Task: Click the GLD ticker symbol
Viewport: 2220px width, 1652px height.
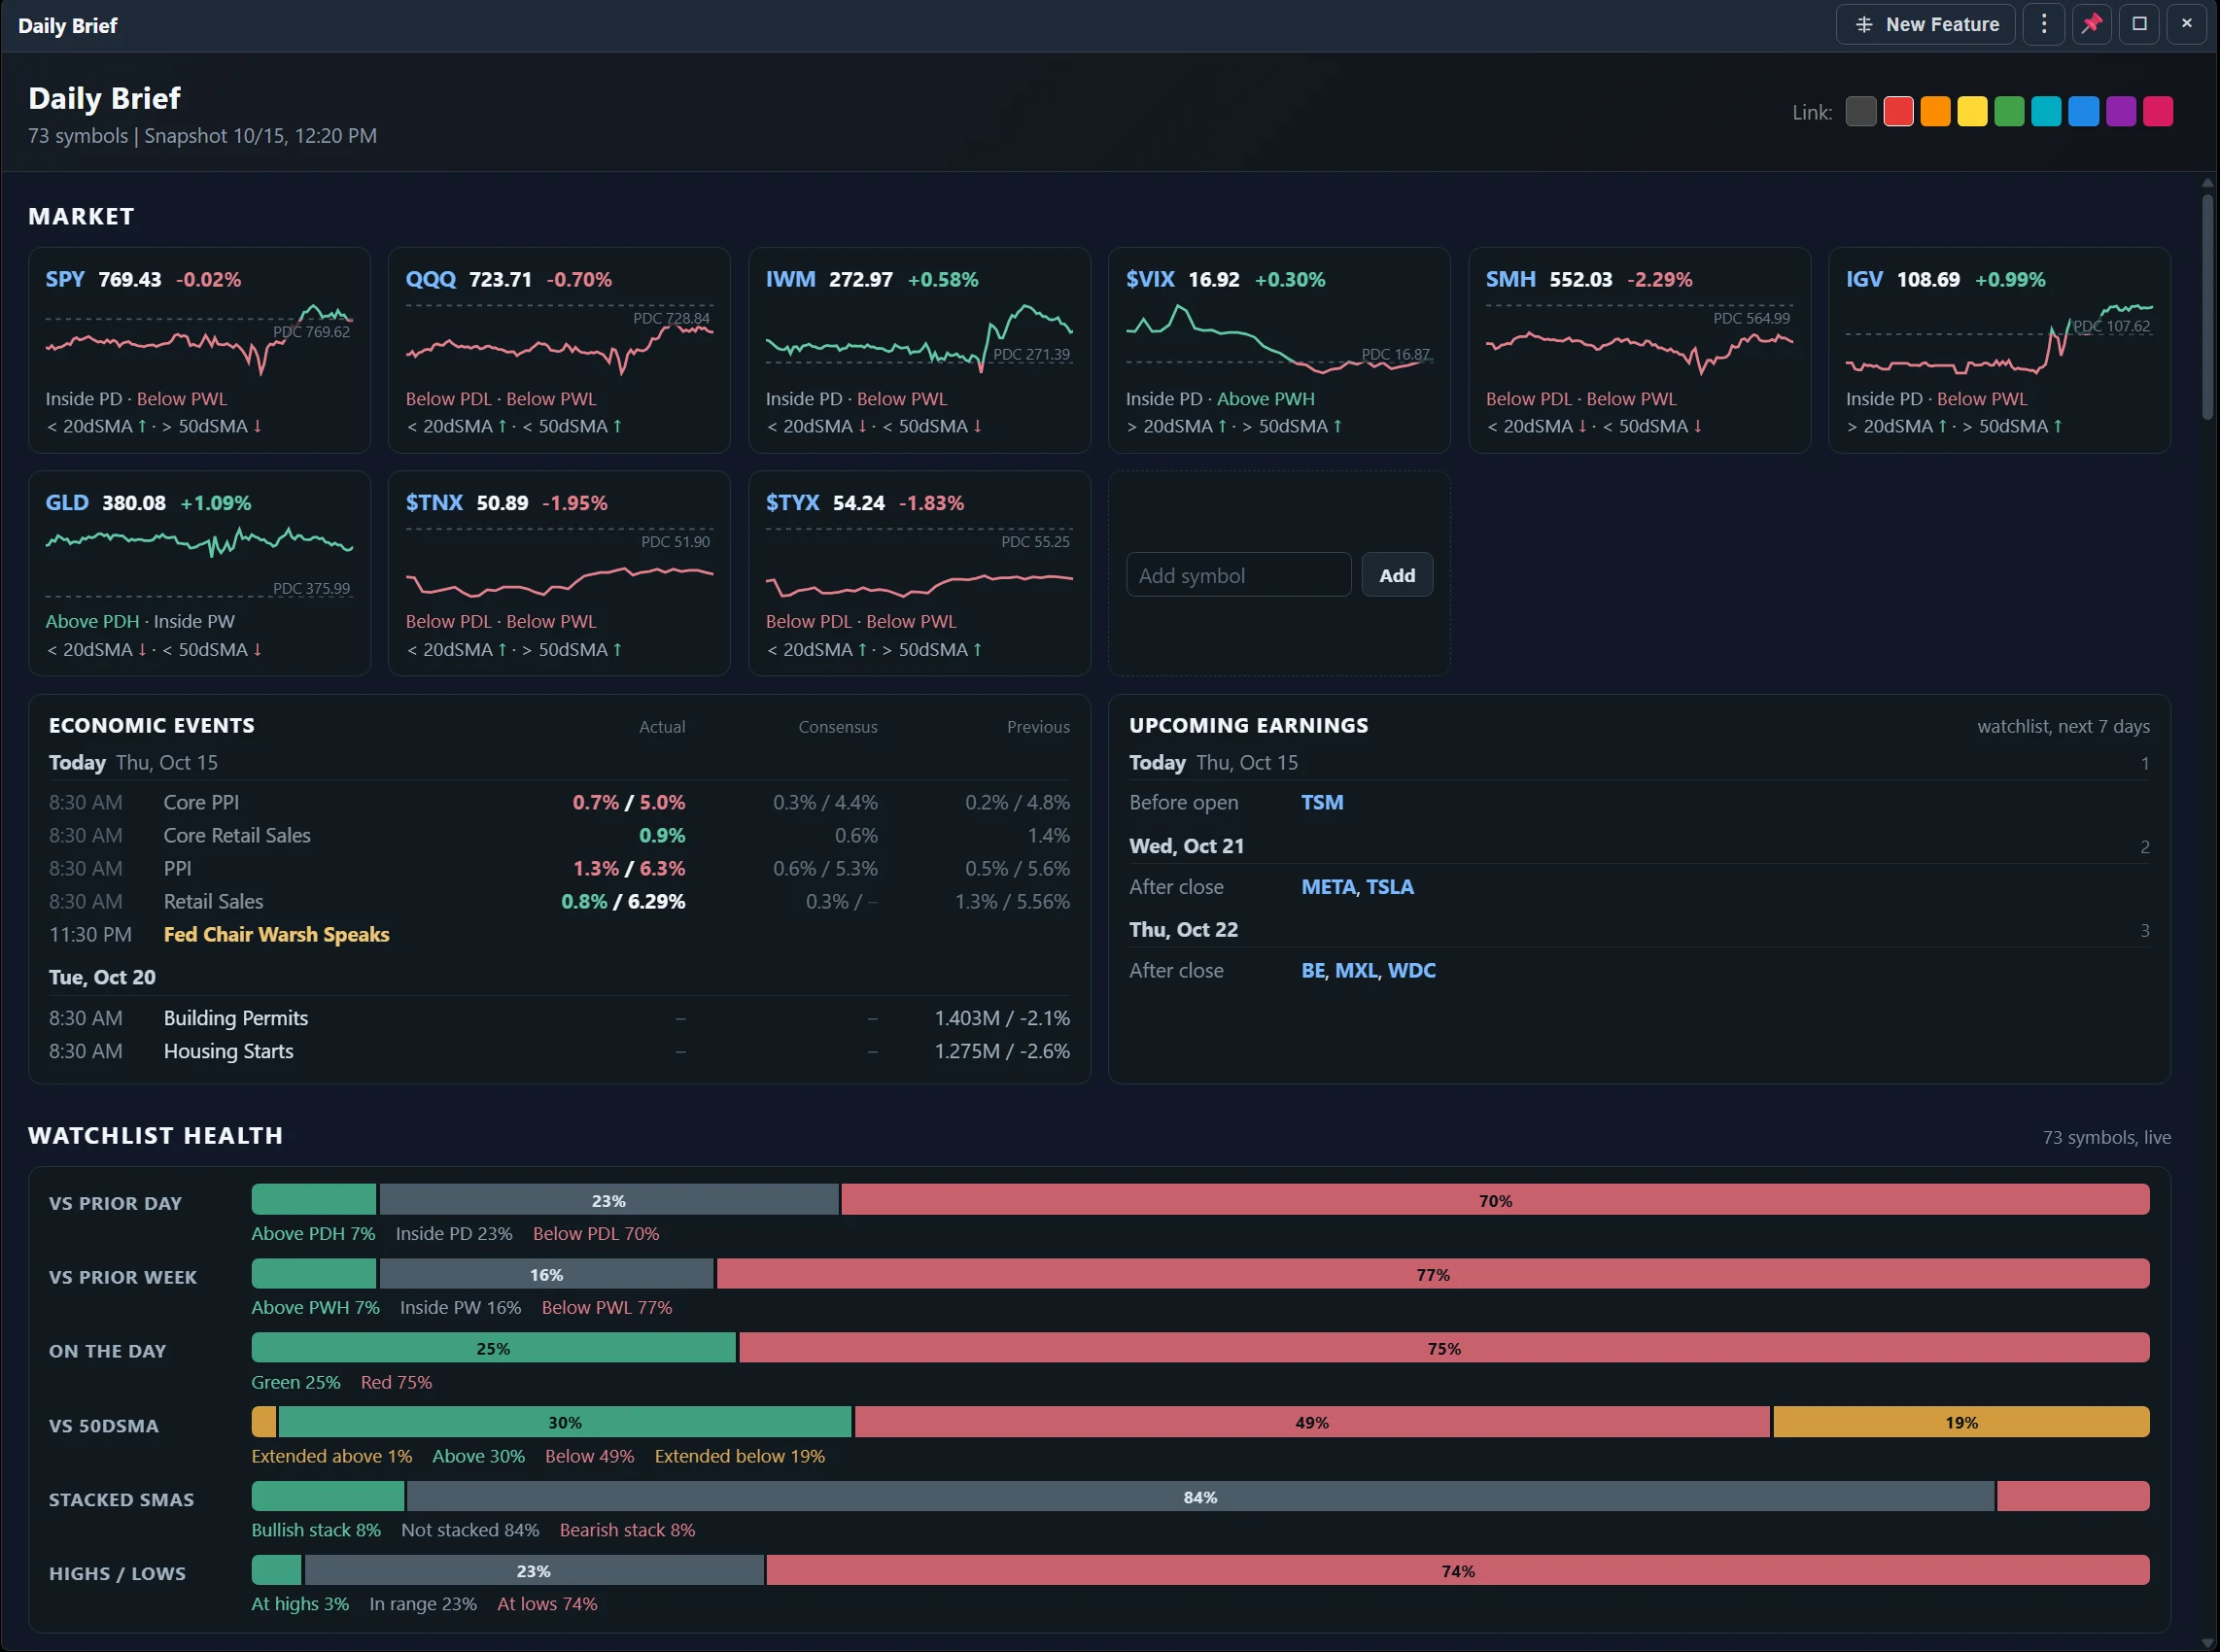Action: (x=67, y=502)
